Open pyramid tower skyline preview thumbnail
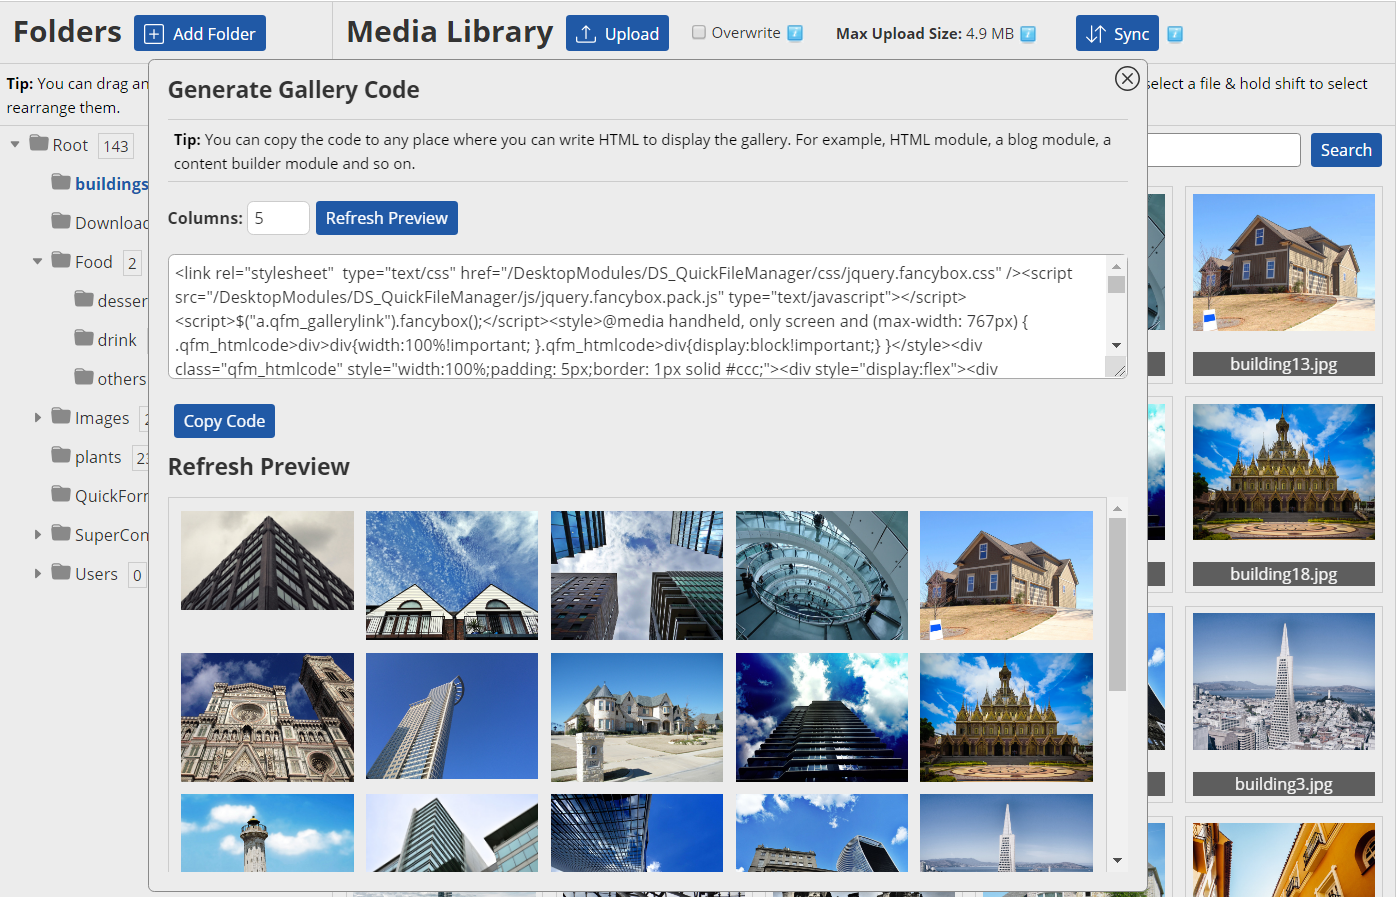 (x=1006, y=833)
